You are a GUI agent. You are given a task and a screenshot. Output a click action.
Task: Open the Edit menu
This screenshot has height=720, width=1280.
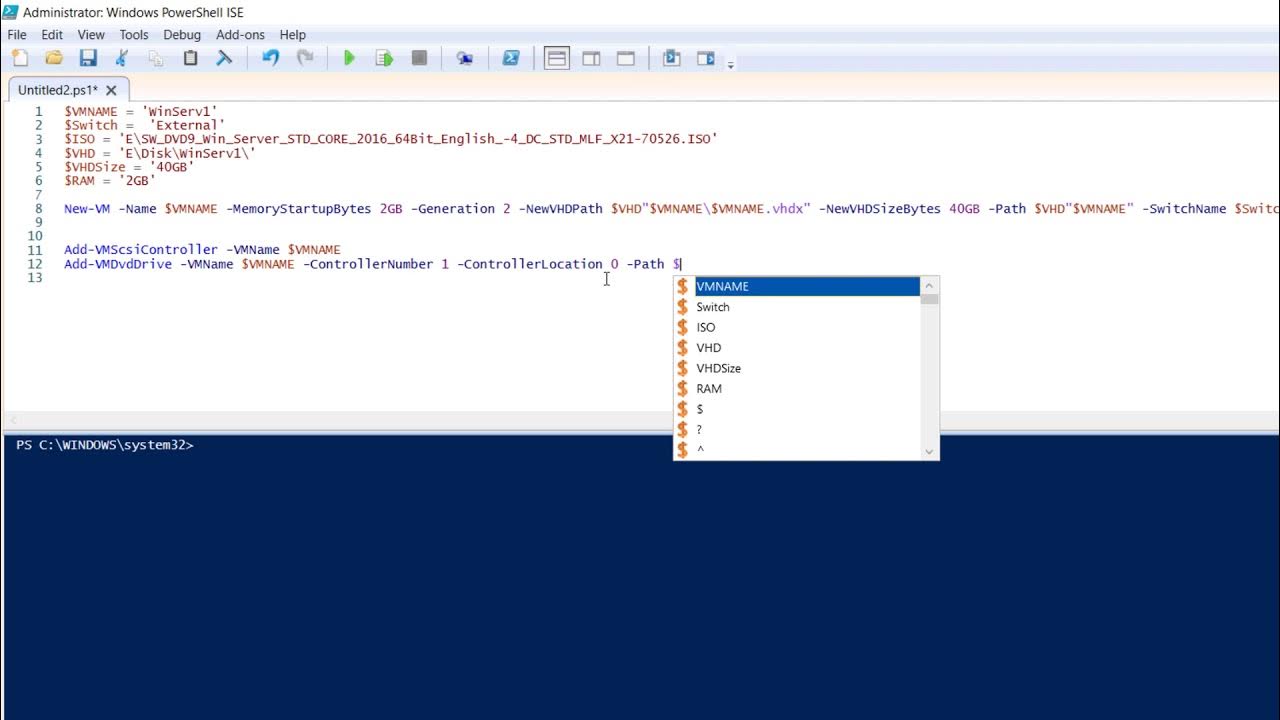pyautogui.click(x=52, y=34)
